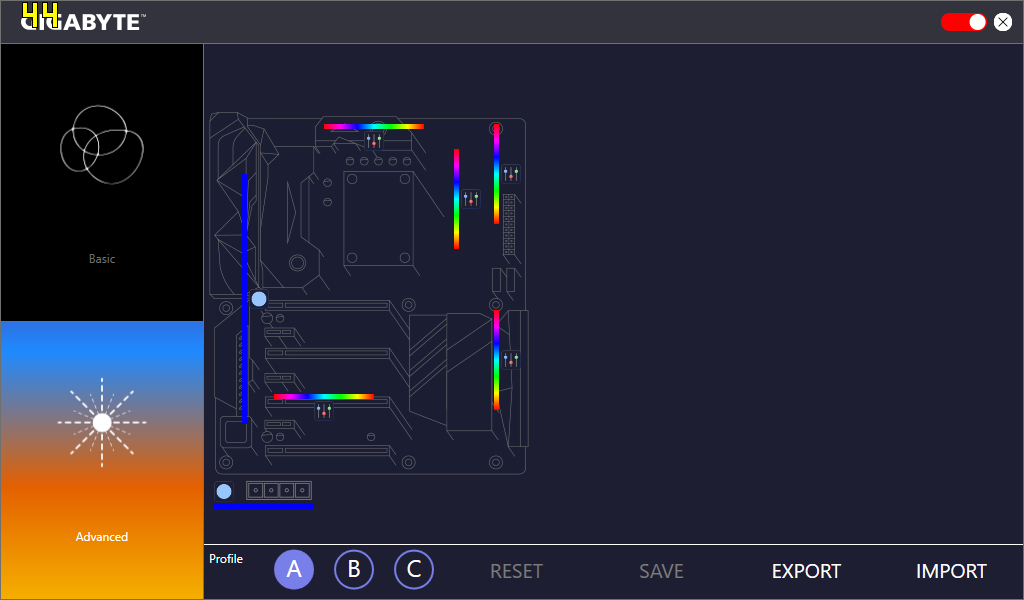Select profile B

click(354, 570)
